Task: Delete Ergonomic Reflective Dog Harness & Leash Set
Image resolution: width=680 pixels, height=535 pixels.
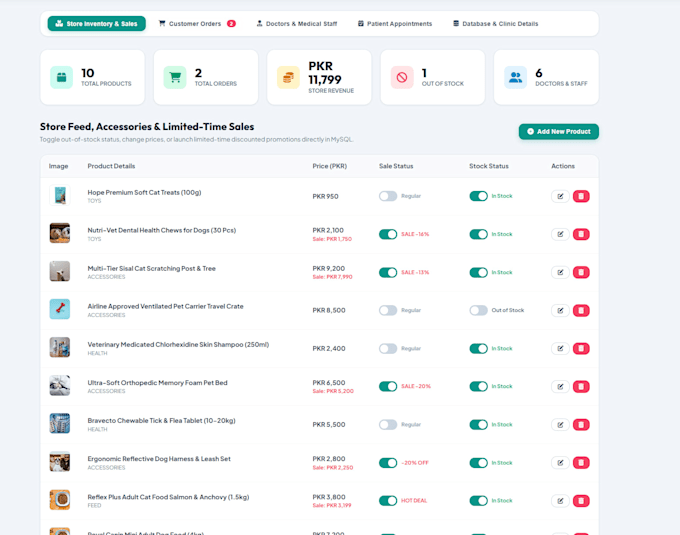Action: click(x=581, y=463)
